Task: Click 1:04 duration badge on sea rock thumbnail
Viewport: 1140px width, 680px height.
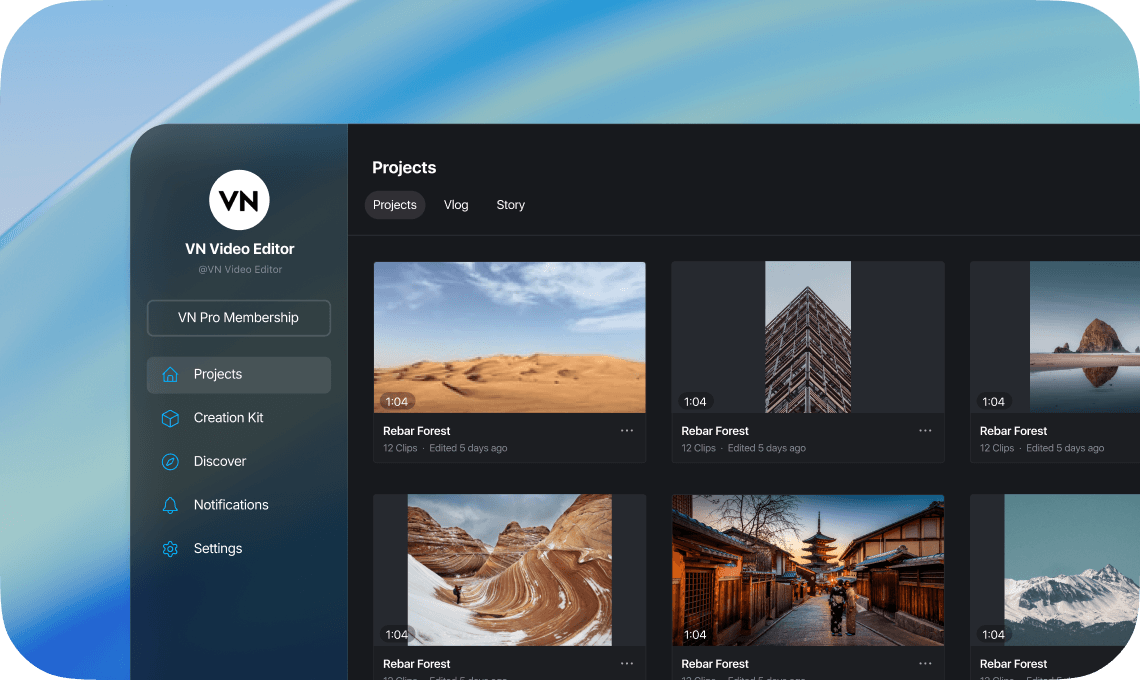Action: (993, 401)
